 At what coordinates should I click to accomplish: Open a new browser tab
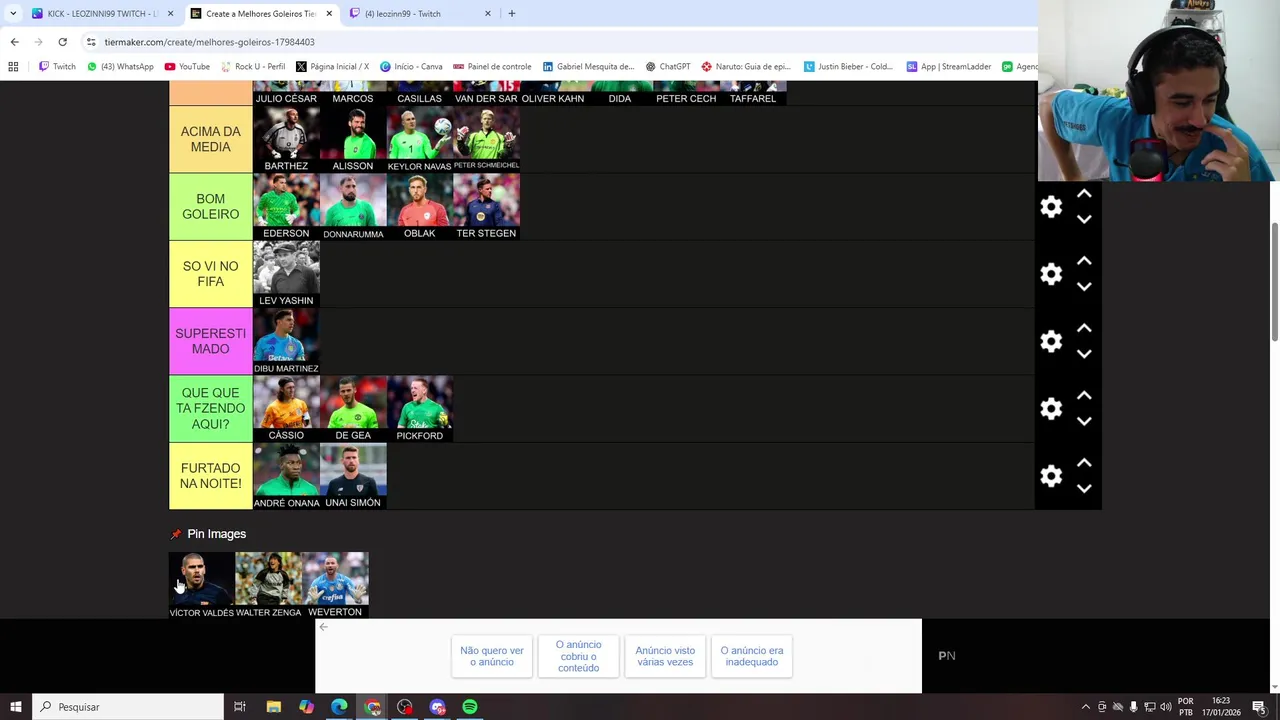pos(512,14)
